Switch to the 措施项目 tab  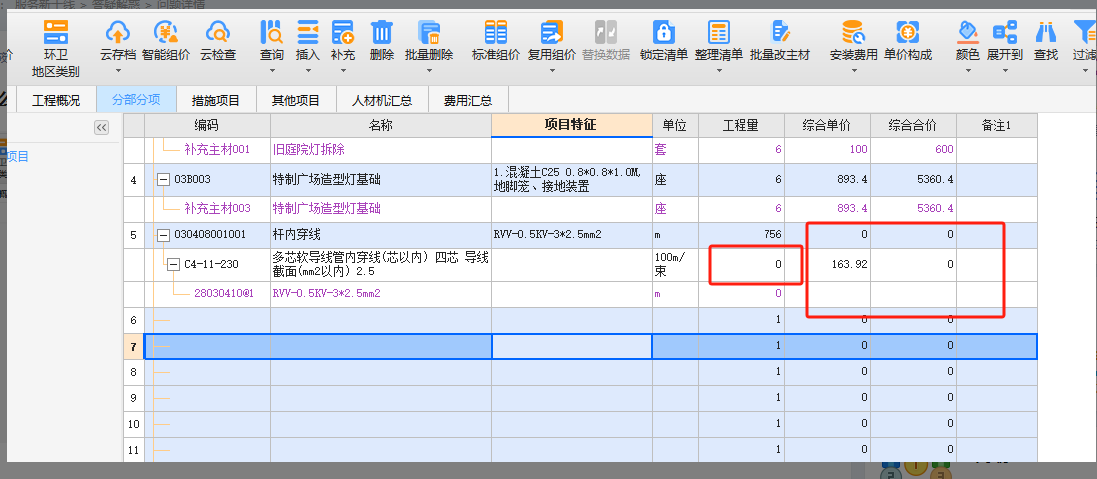tap(216, 100)
